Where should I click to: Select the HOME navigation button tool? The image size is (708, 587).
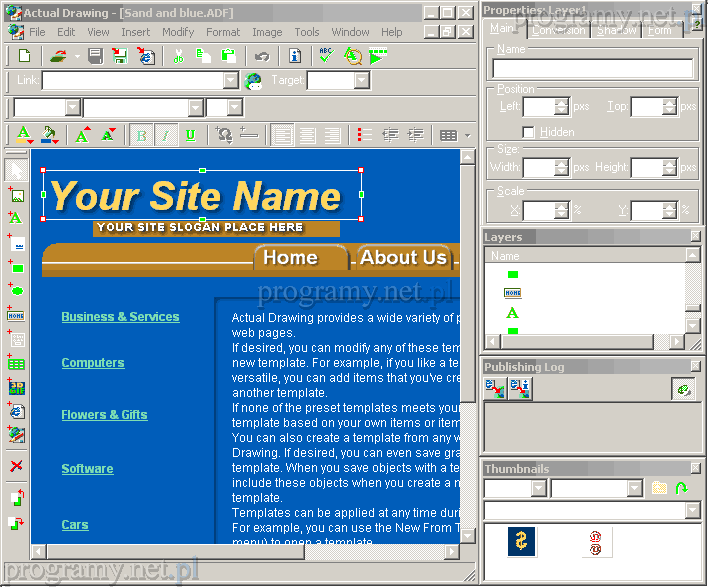pyautogui.click(x=16, y=315)
